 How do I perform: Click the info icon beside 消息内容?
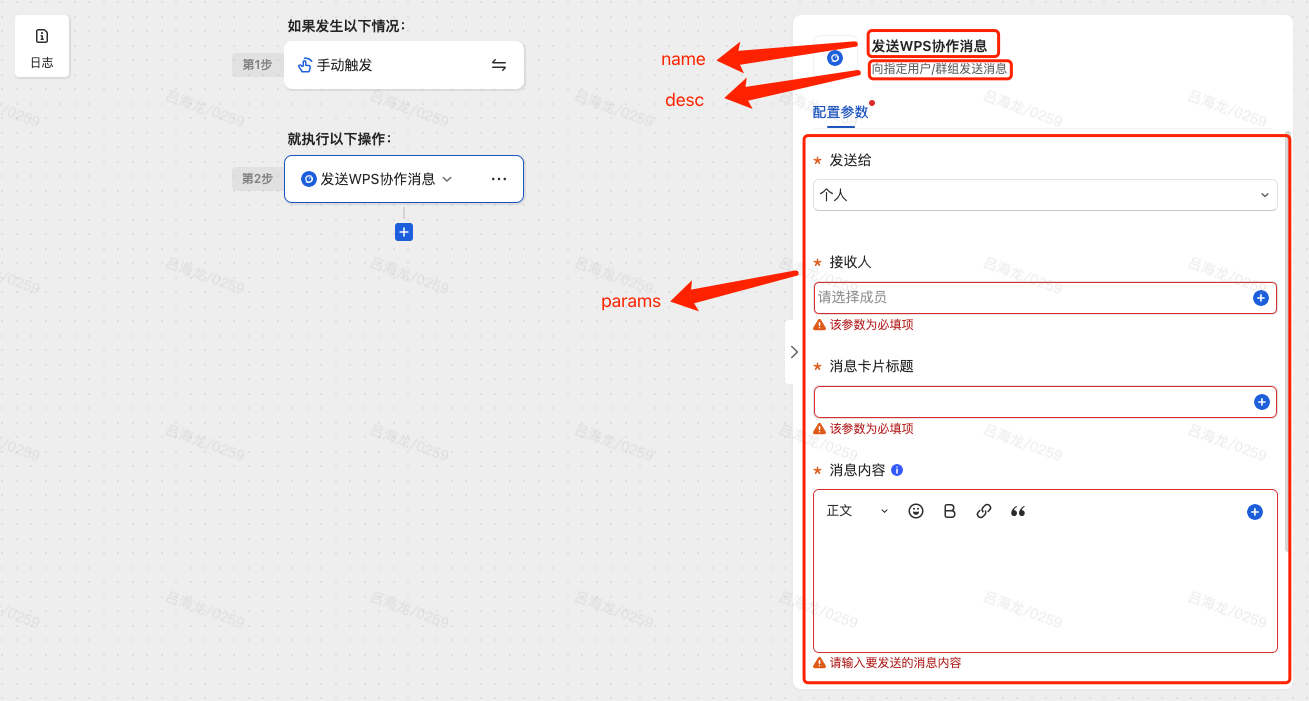pyautogui.click(x=897, y=470)
